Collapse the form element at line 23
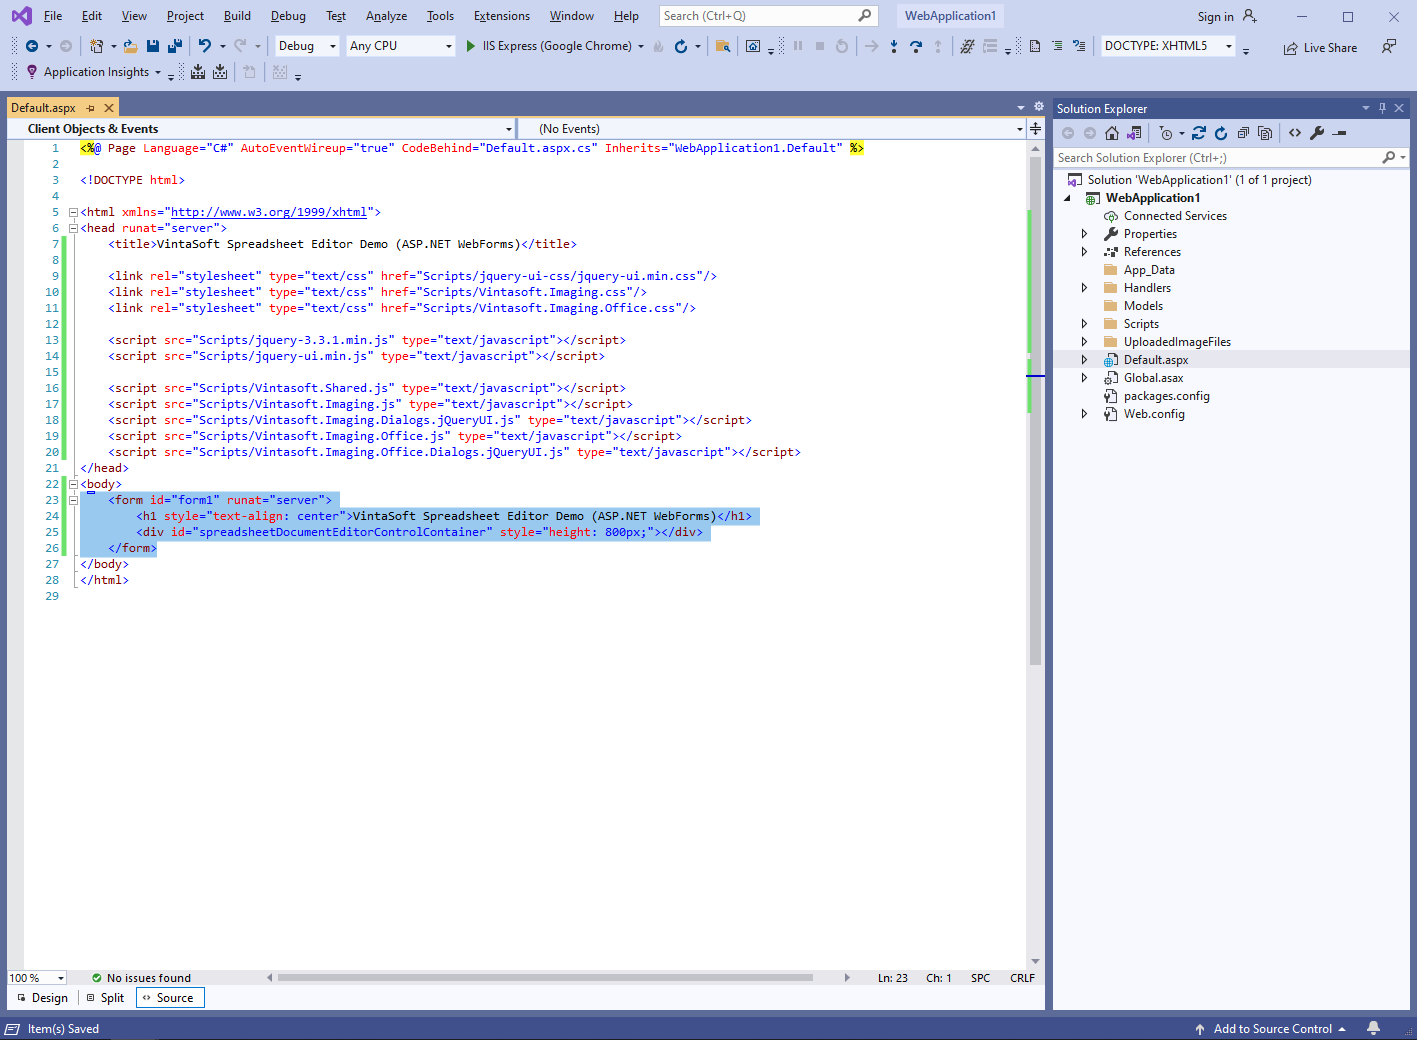This screenshot has width=1417, height=1040. click(73, 500)
